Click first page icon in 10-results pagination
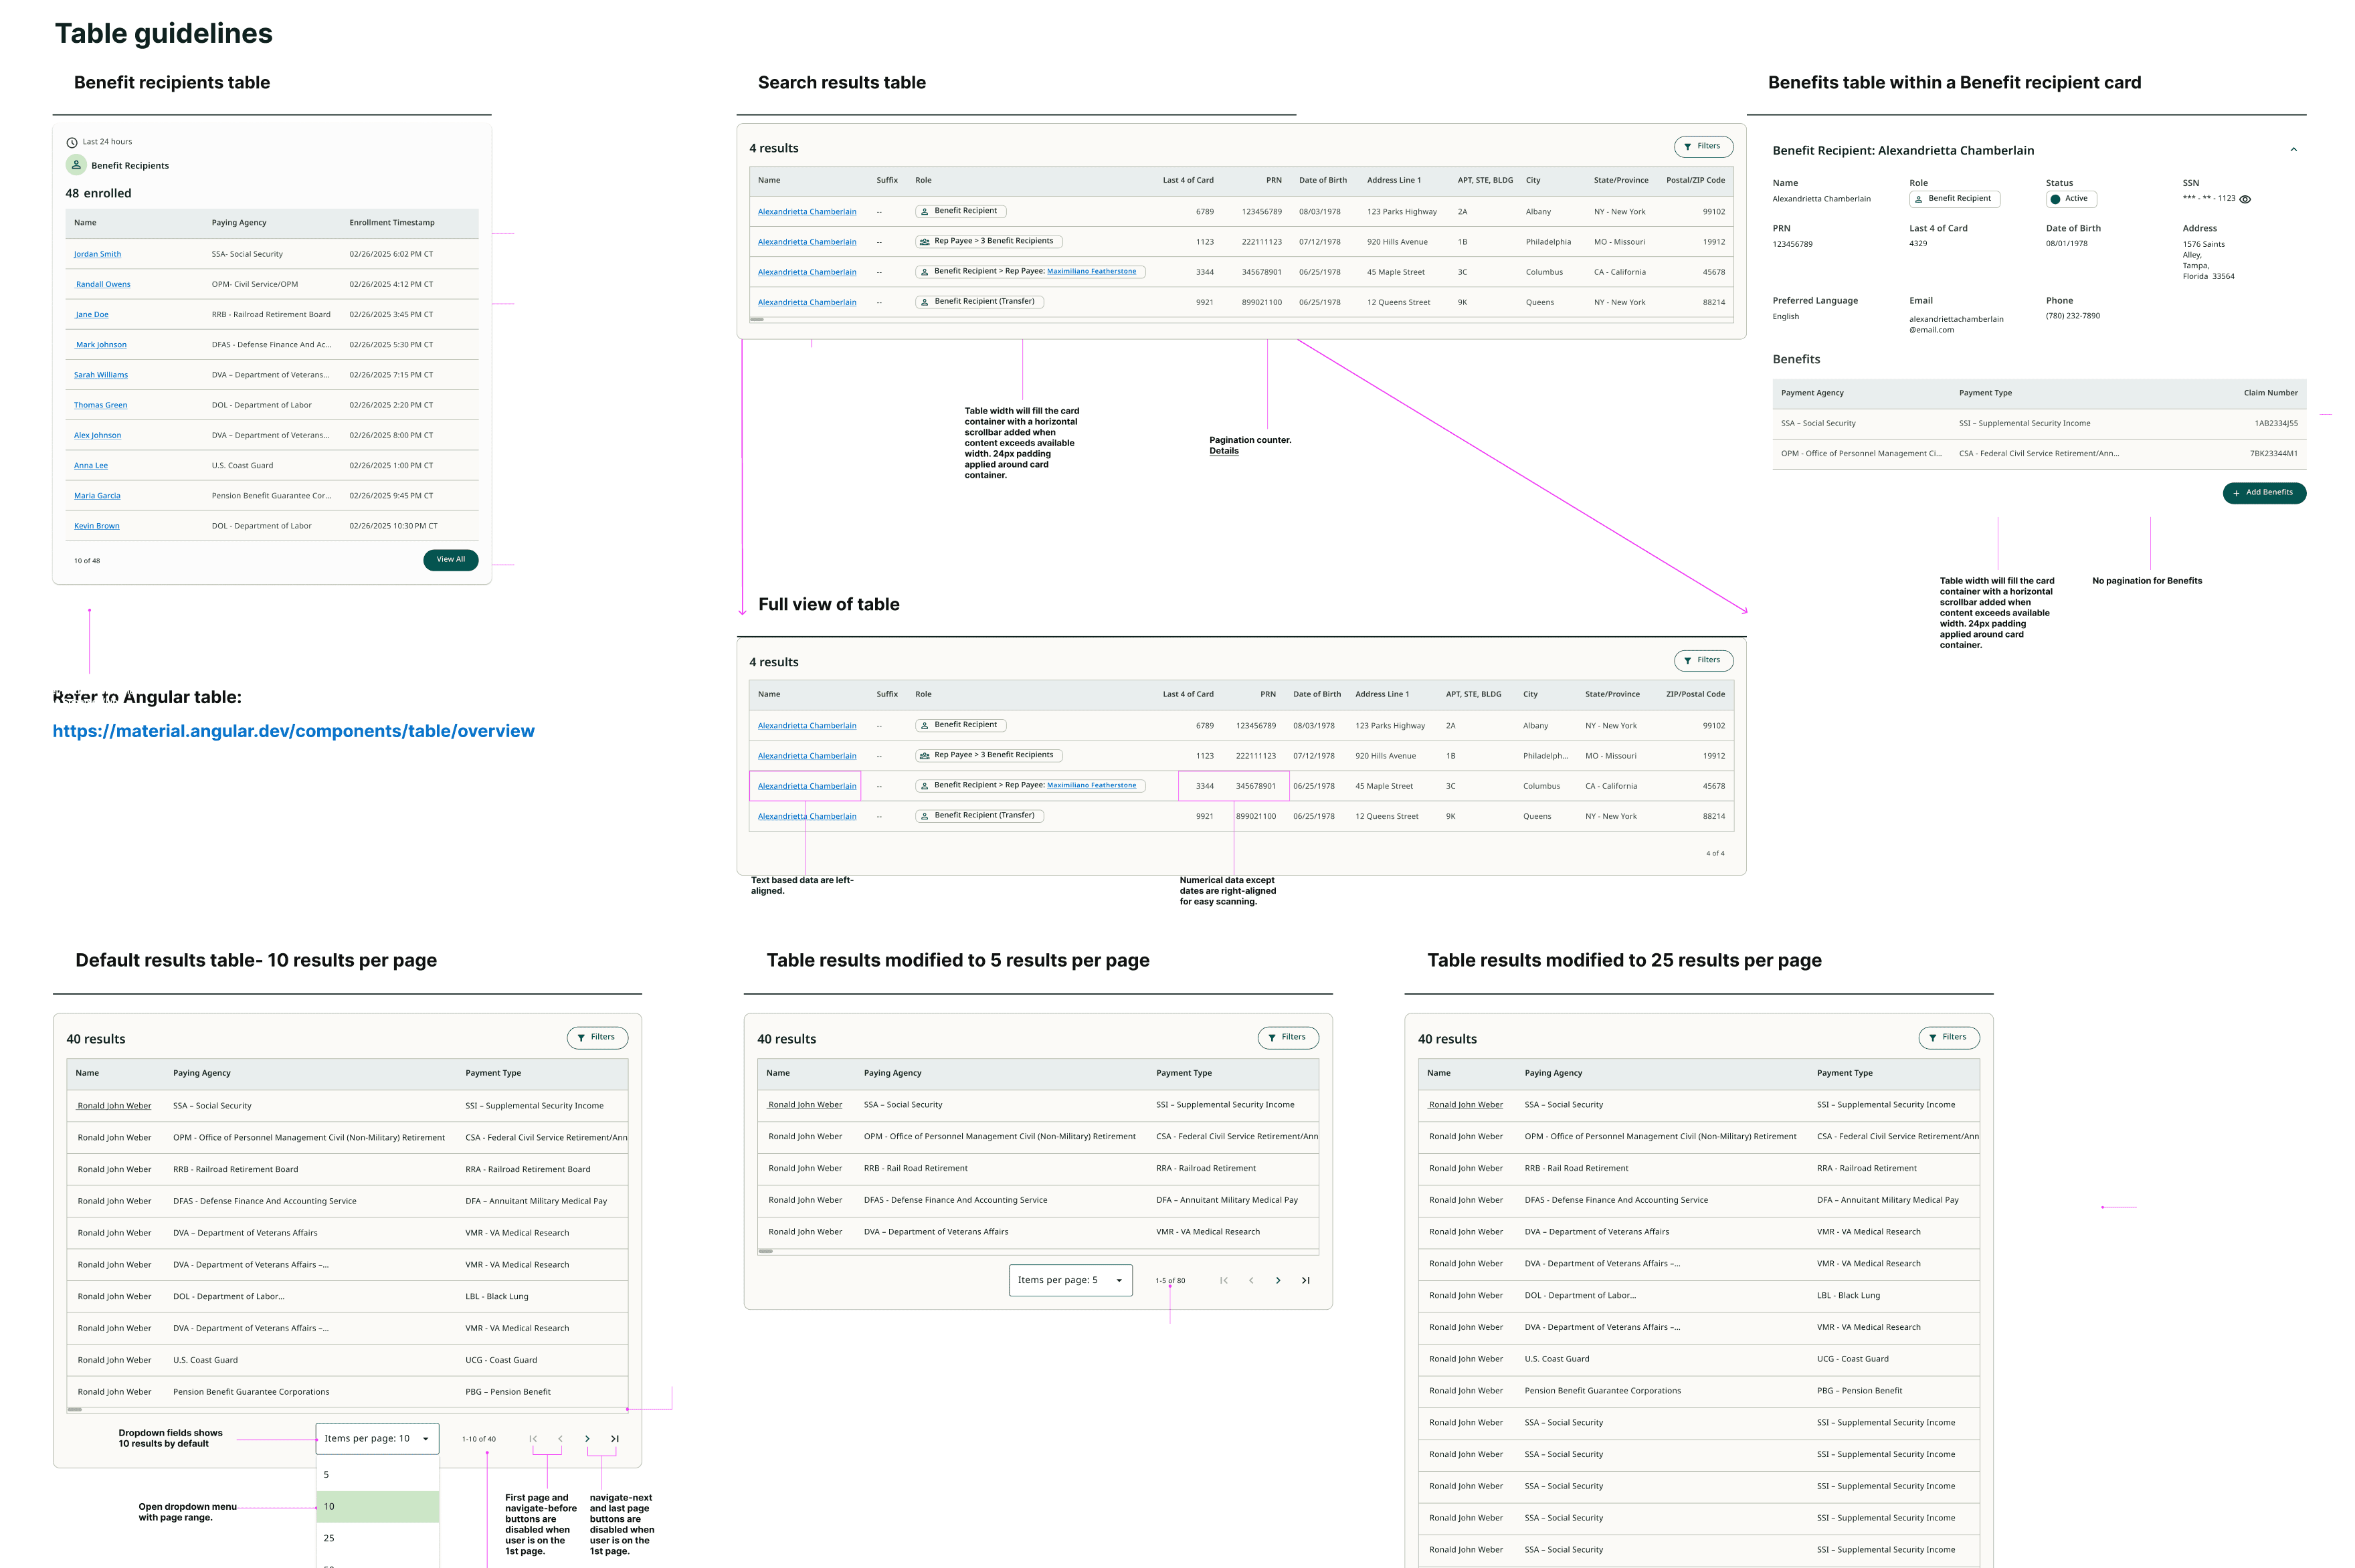The height and width of the screenshot is (1568, 2355). point(533,1439)
